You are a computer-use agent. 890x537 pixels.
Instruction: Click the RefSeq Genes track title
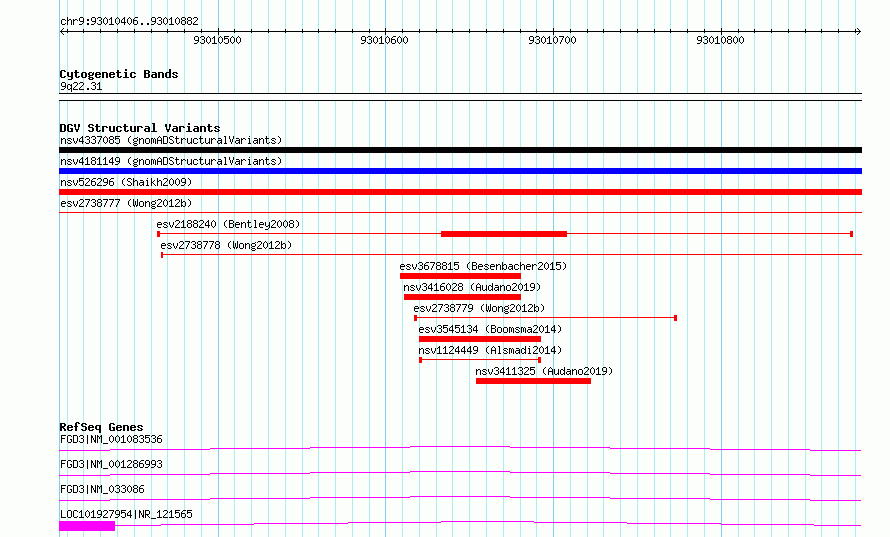coord(102,427)
